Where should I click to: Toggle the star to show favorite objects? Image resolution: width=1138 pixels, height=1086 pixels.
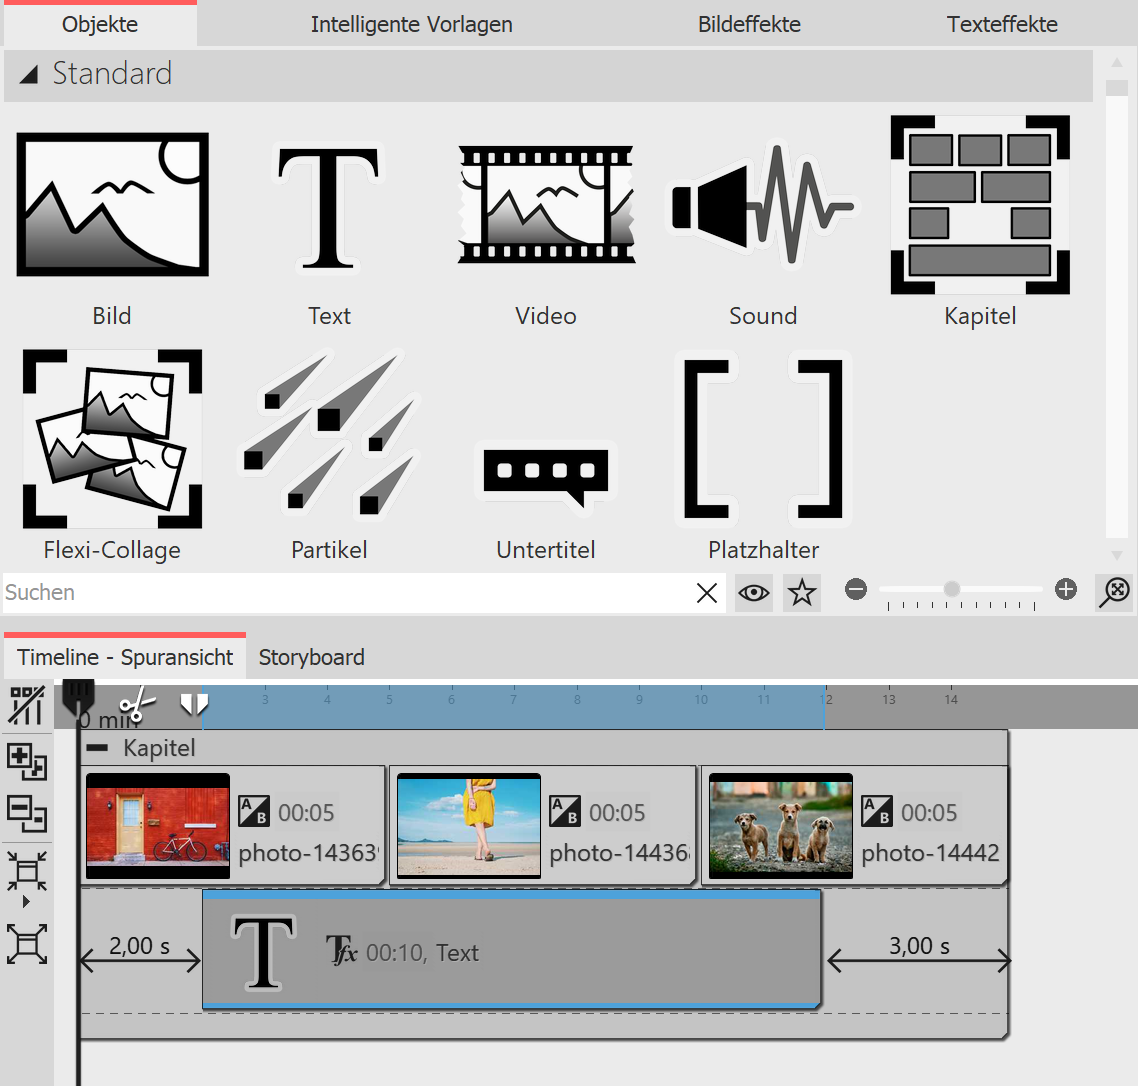pyautogui.click(x=801, y=592)
